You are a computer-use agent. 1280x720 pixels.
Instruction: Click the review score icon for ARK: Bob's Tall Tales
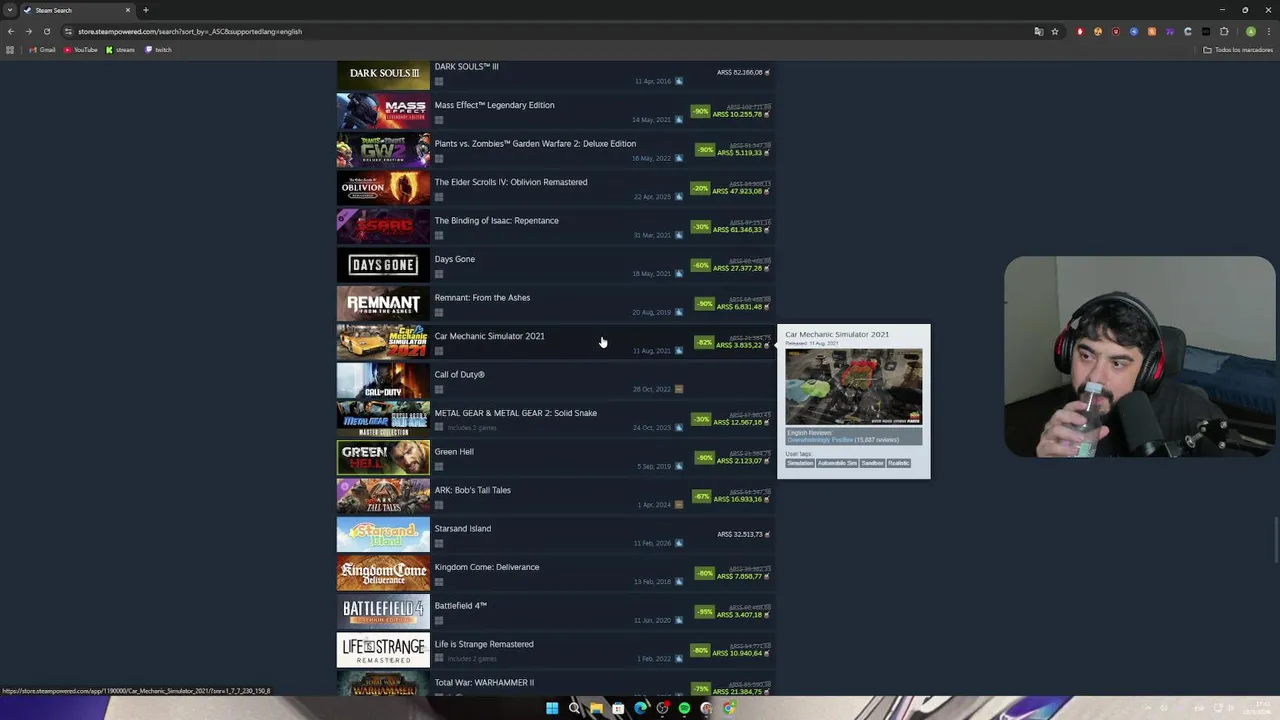[679, 505]
